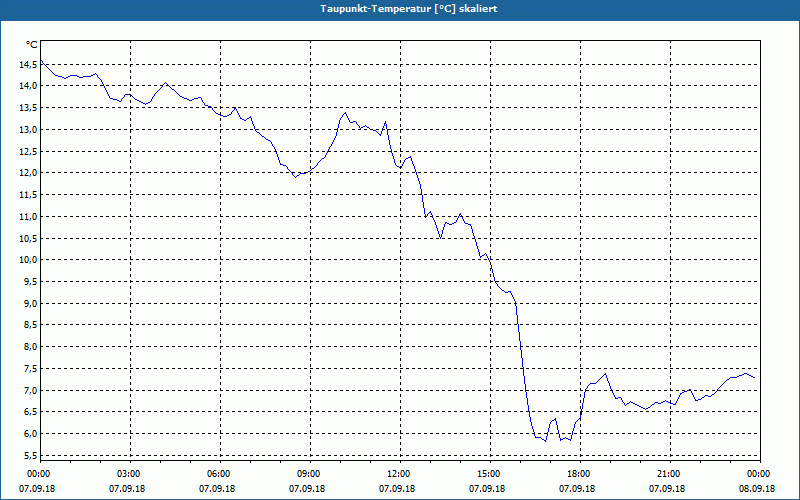Click the chart title 'Taupunkt-Temperatur [°C] skaliert'
The height and width of the screenshot is (500, 800).
[409, 9]
